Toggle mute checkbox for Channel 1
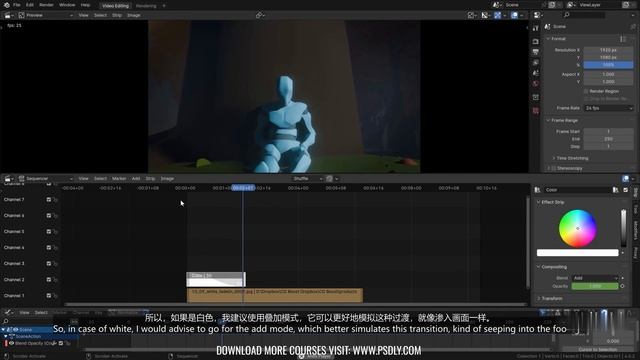 (x=49, y=296)
